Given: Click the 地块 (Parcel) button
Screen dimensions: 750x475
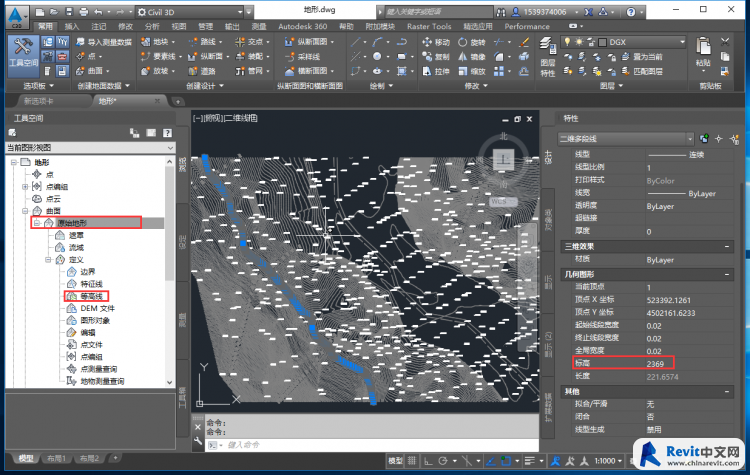Looking at the screenshot, I should point(158,42).
